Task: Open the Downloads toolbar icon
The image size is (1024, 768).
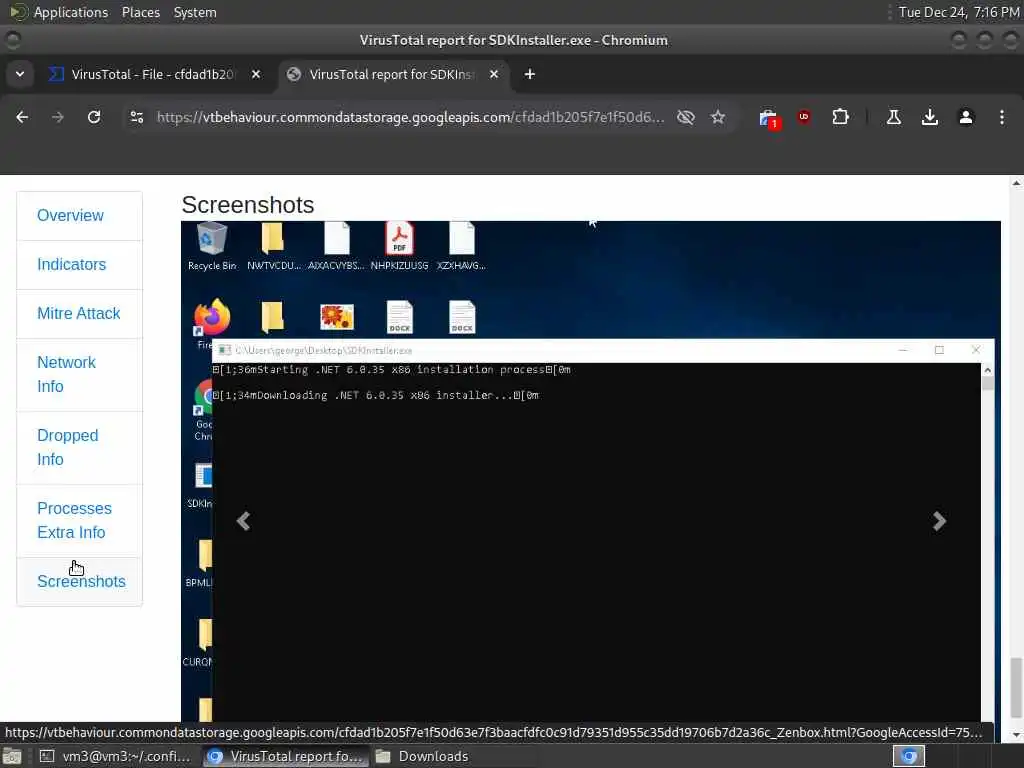Action: [x=929, y=117]
